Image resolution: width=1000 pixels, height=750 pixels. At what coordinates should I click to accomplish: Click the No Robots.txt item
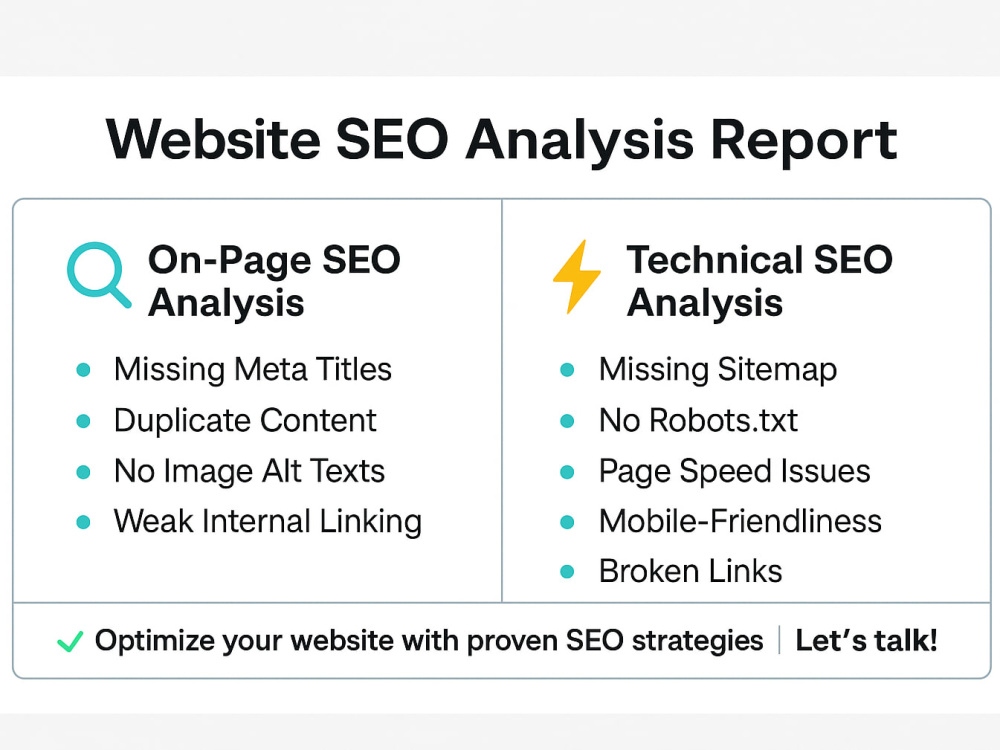pos(698,420)
